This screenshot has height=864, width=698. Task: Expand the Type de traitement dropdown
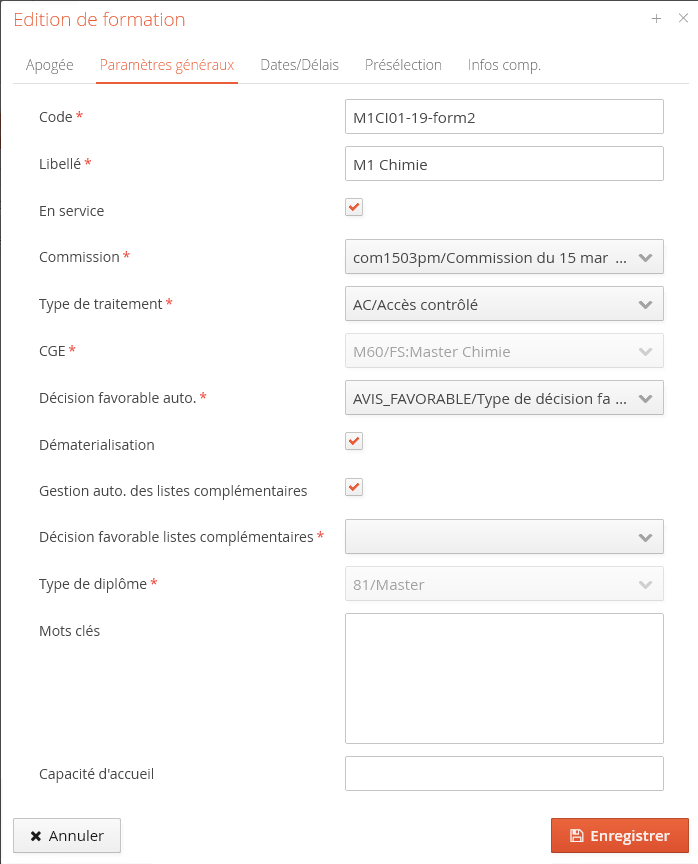point(645,304)
